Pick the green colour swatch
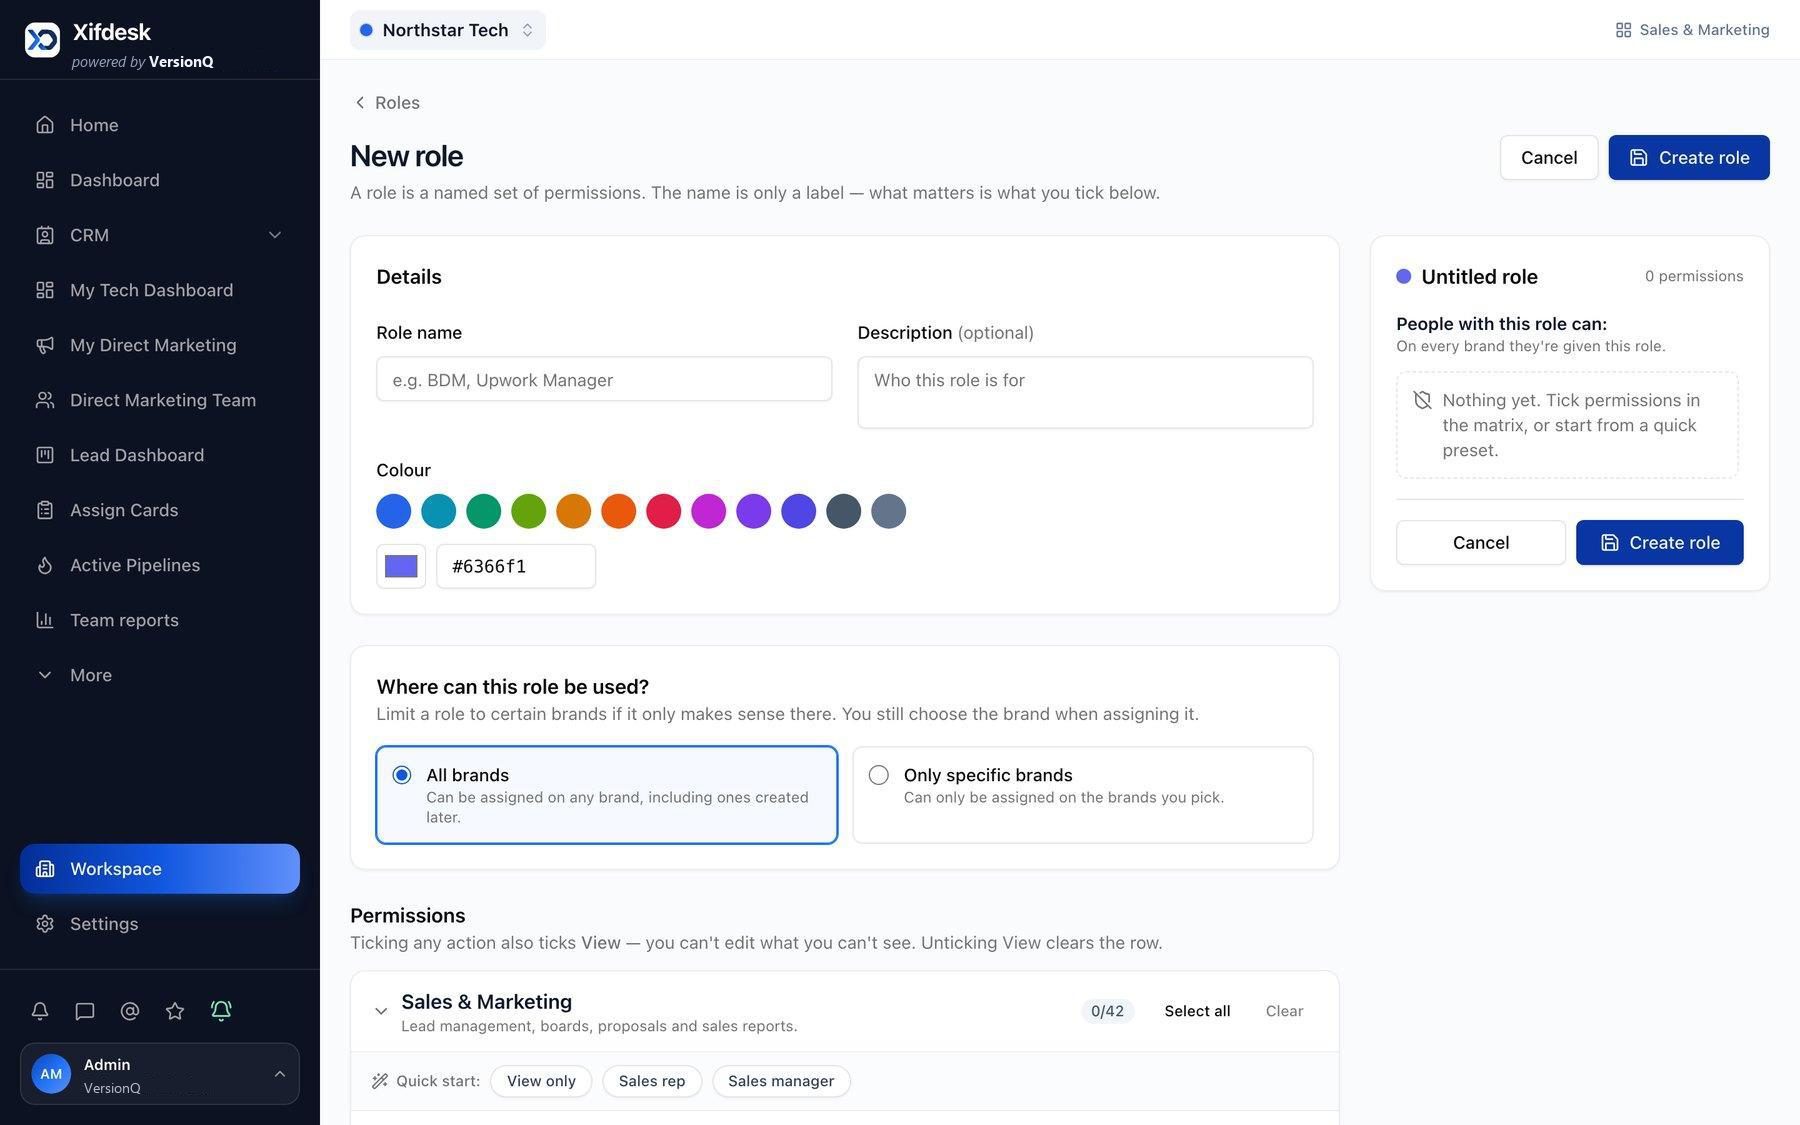 coord(484,511)
